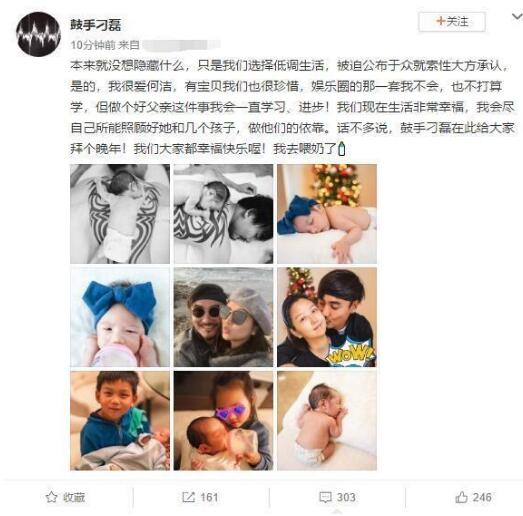Click the blurred source link after 来自
Screen dimensions: 523x516
tap(180, 45)
